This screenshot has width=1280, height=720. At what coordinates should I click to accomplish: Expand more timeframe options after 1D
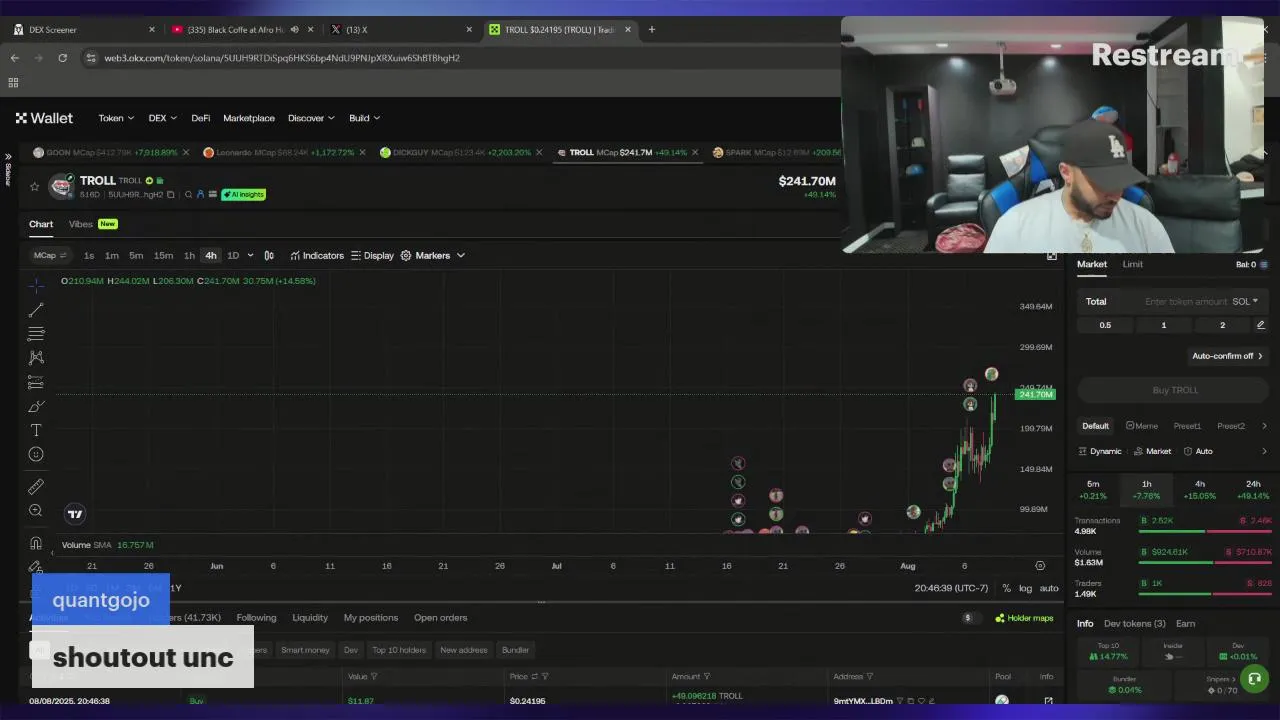coord(250,255)
